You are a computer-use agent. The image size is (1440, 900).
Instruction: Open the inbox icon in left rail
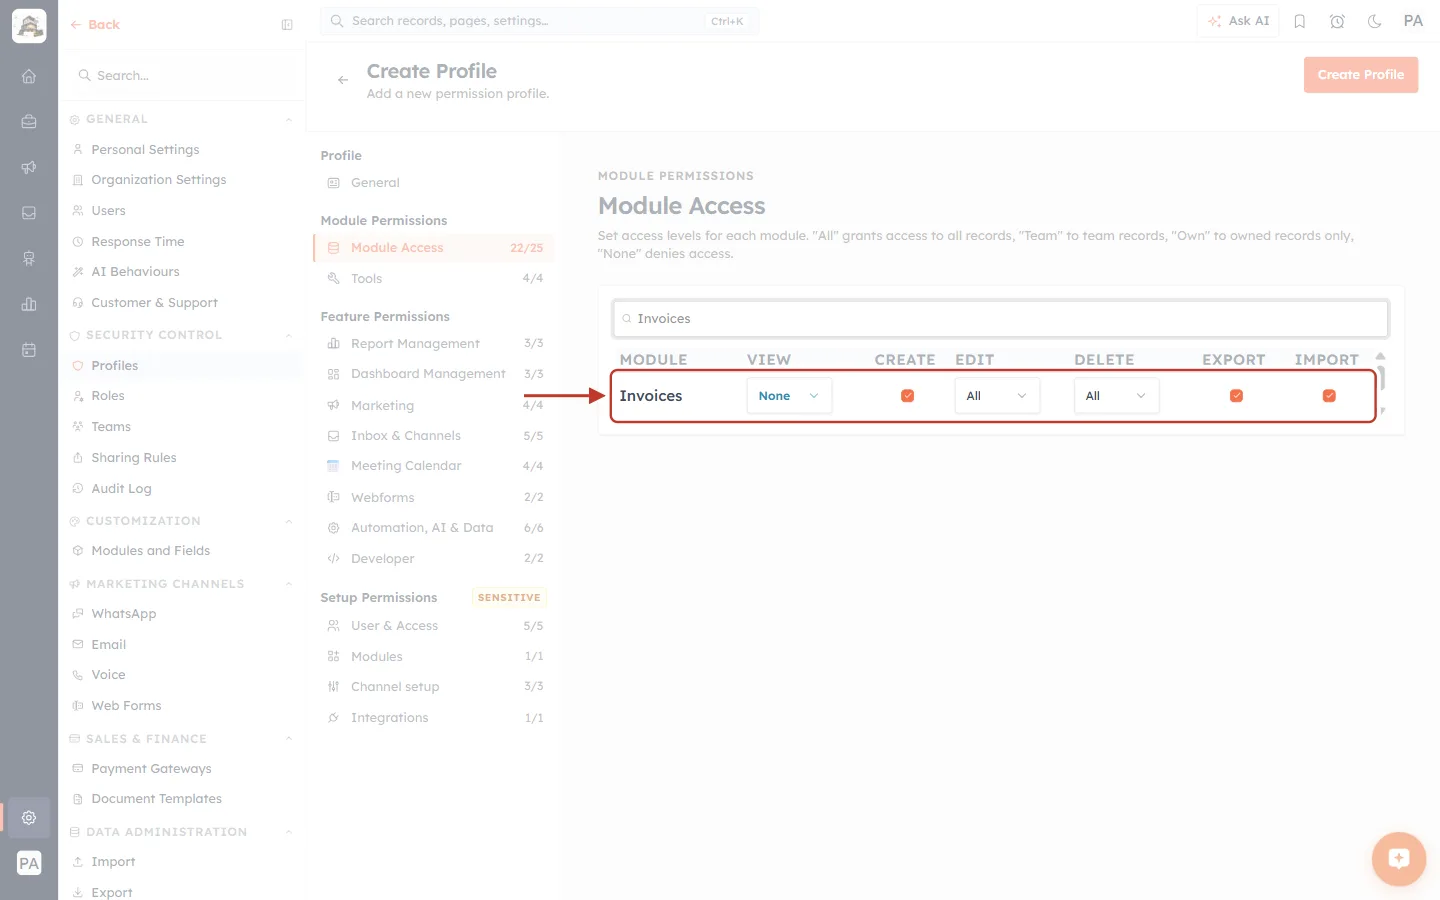pos(29,213)
